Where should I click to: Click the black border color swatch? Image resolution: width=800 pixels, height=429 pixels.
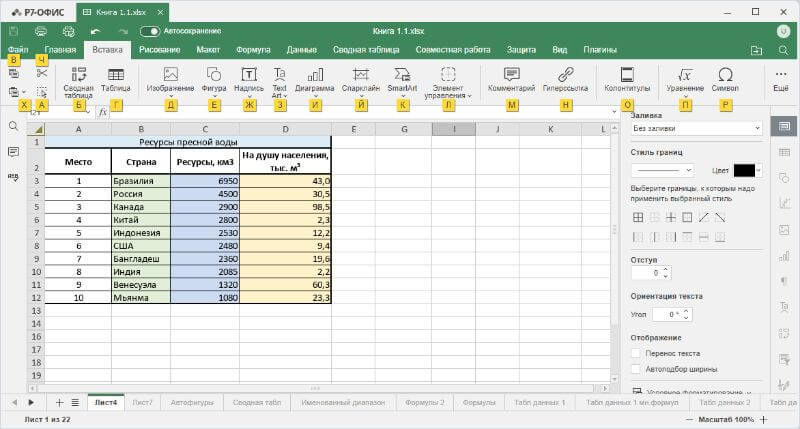click(744, 170)
